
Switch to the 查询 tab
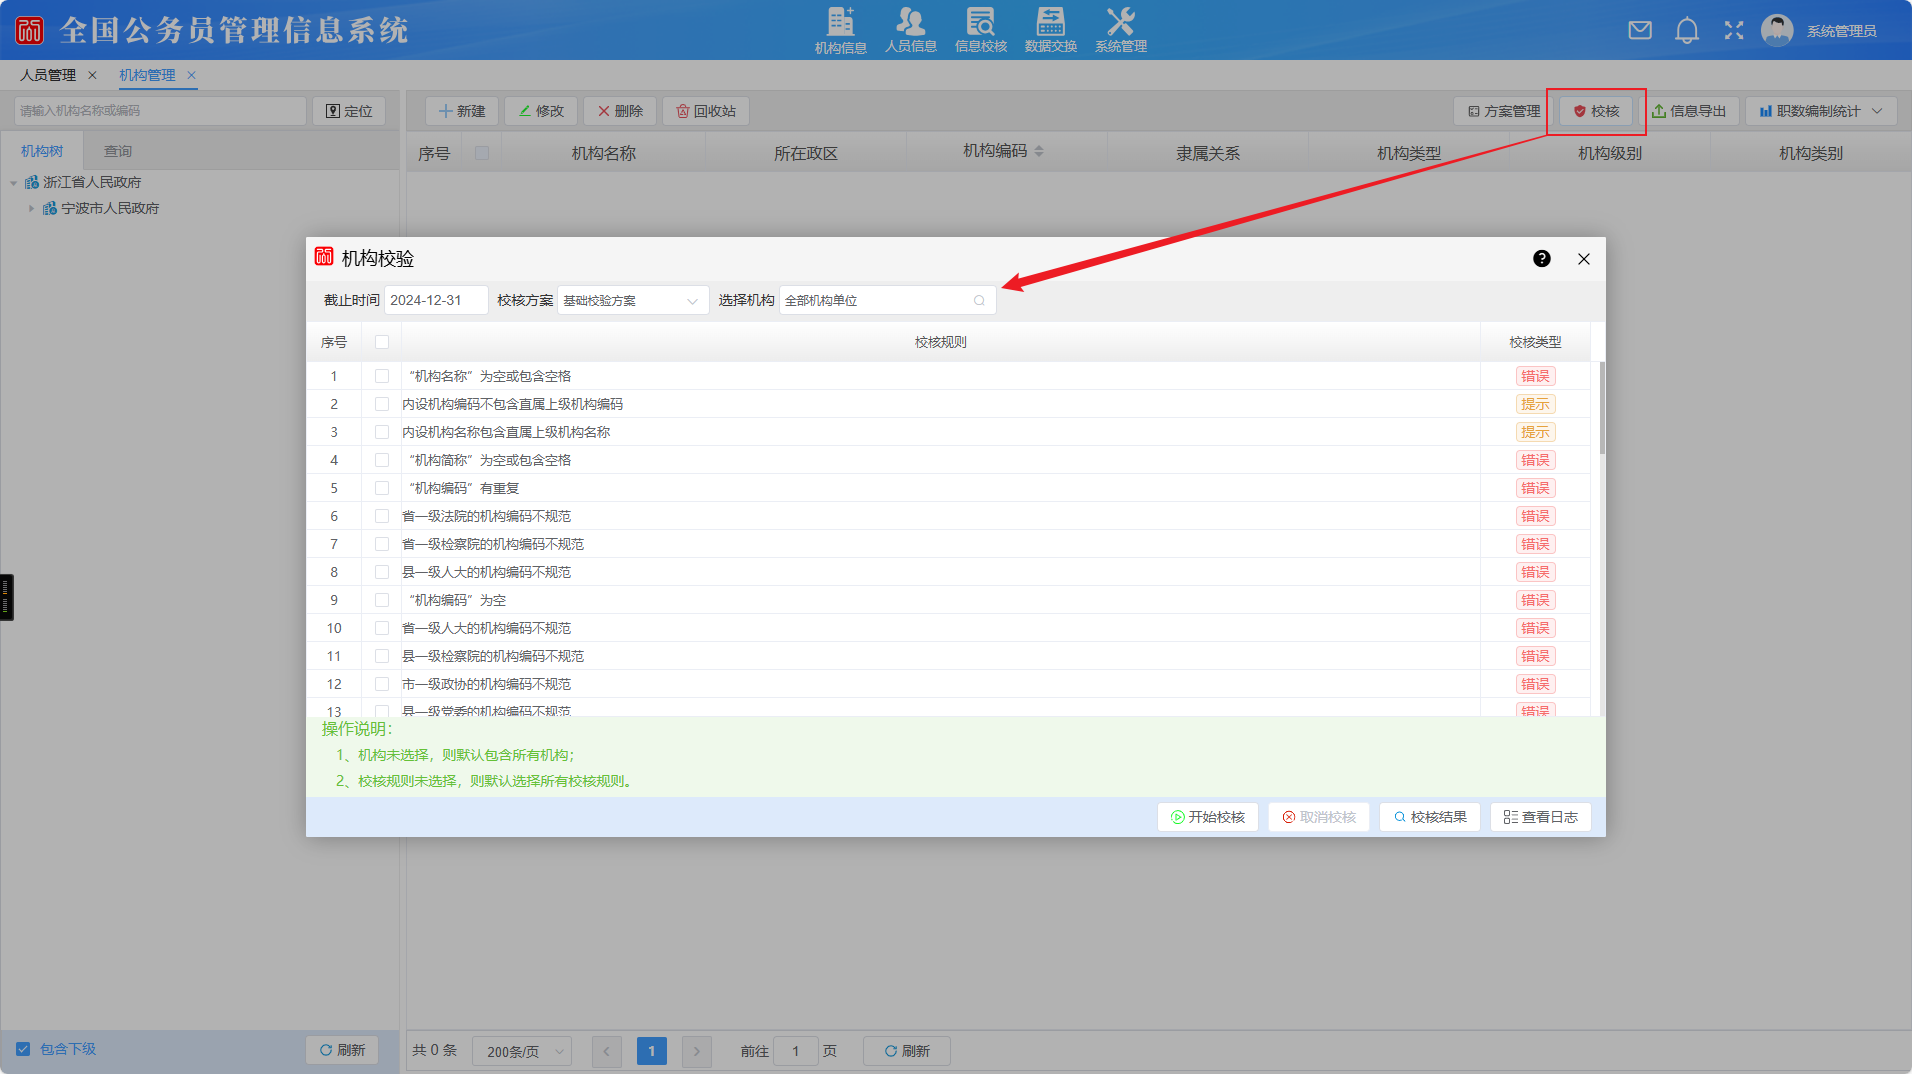(118, 151)
